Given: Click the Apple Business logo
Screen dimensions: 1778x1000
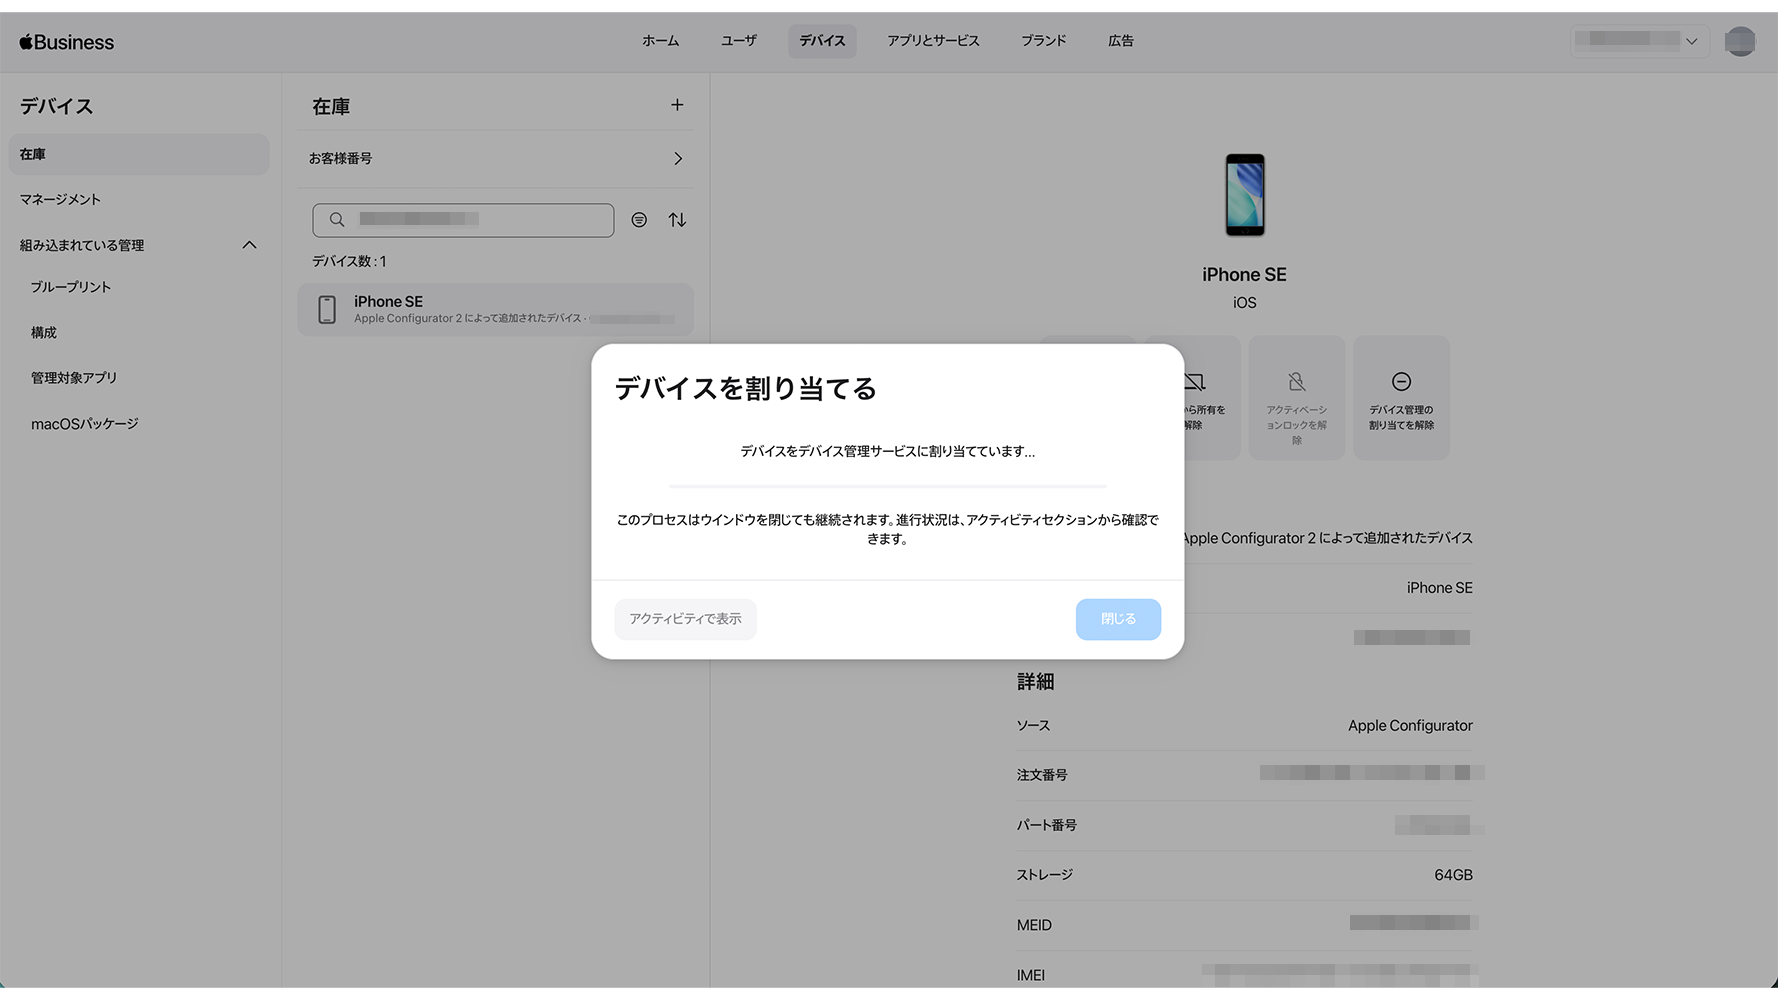Looking at the screenshot, I should click(x=67, y=42).
